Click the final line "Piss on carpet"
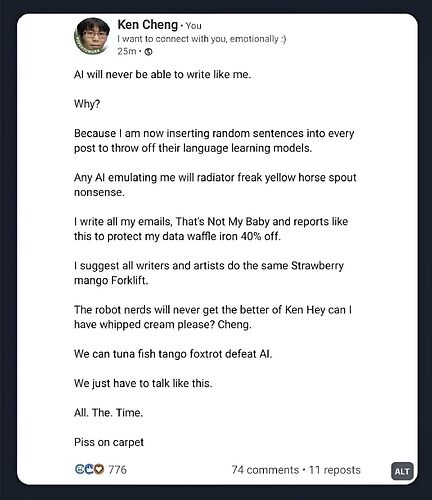This screenshot has height=500, width=432. tap(109, 442)
